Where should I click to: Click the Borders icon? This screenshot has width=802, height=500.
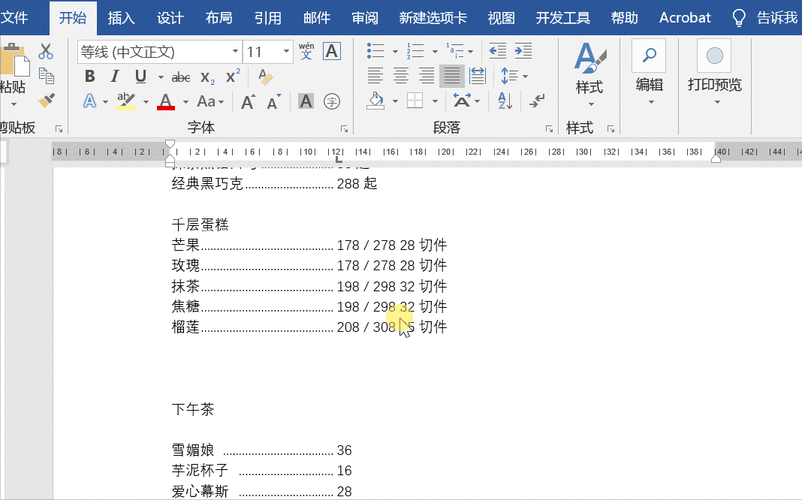coord(415,101)
